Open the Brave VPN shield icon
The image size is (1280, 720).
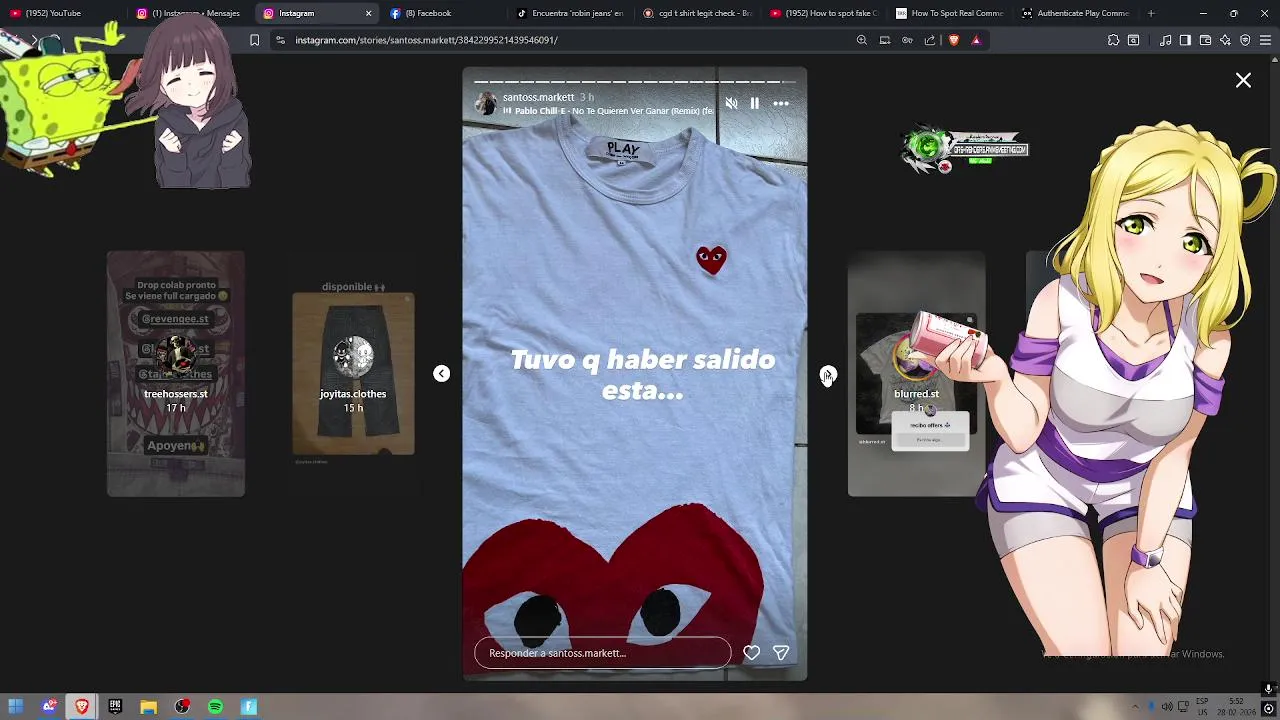click(x=1245, y=40)
